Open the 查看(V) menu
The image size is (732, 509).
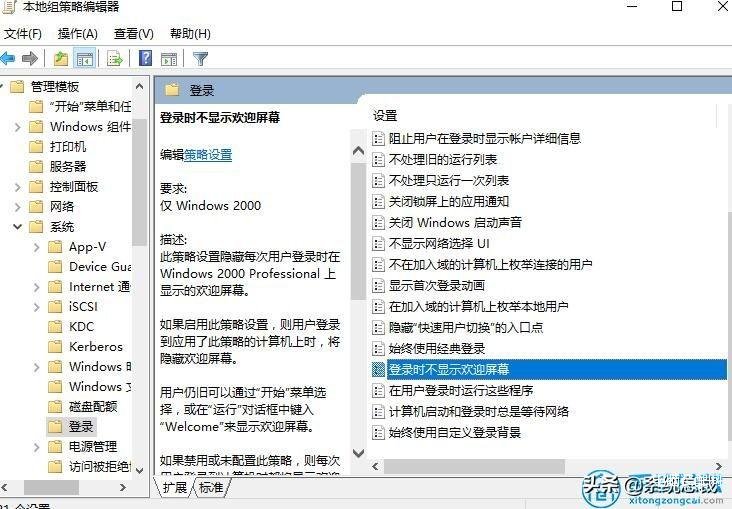[134, 34]
